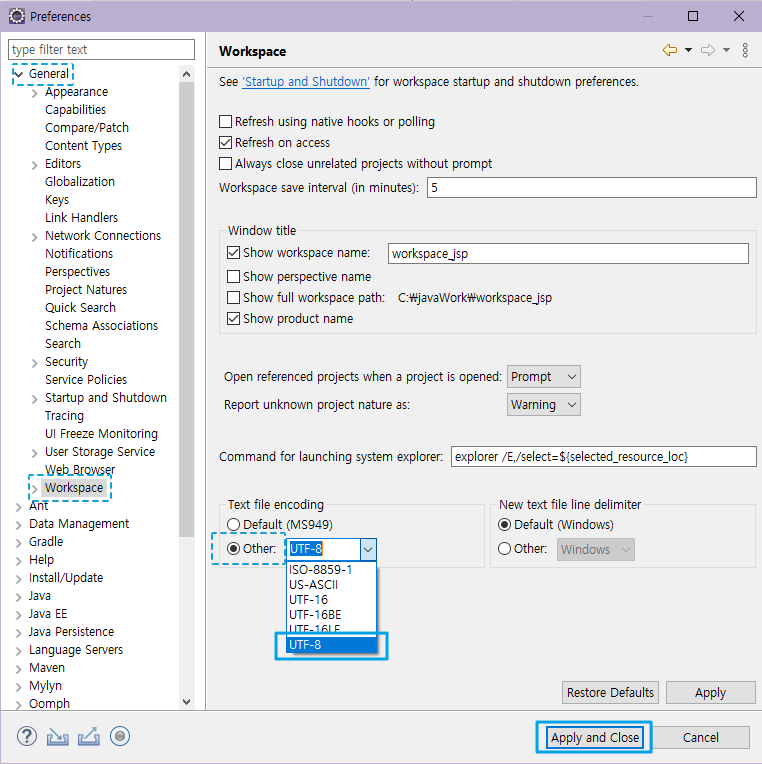Screen dimensions: 762x764
Task: Toggle the encoding combo box arrow
Action: pyautogui.click(x=368, y=550)
